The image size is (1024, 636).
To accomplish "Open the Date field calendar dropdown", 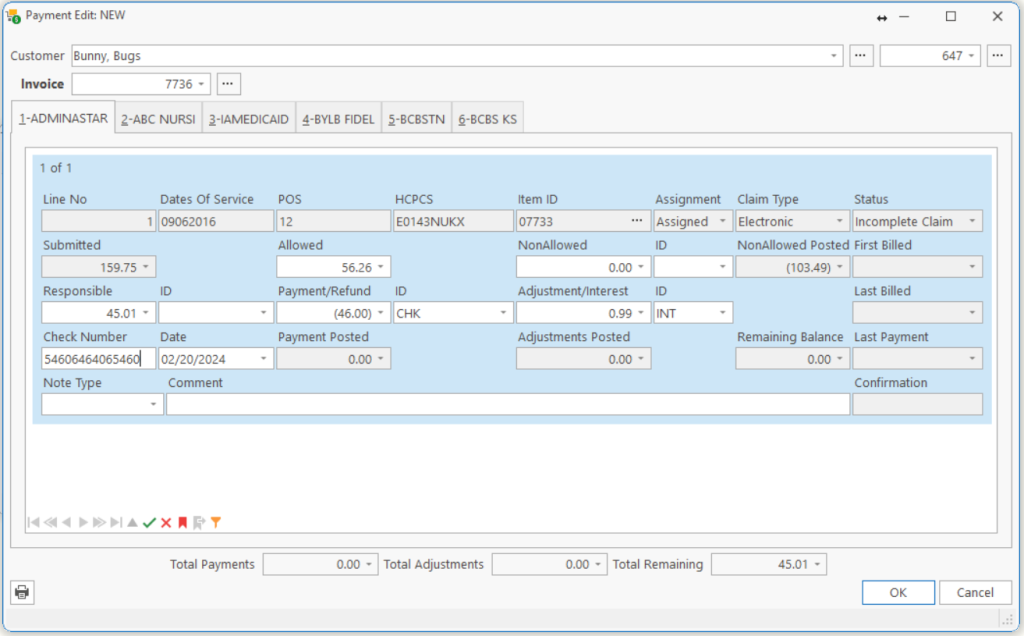I will (x=263, y=359).
